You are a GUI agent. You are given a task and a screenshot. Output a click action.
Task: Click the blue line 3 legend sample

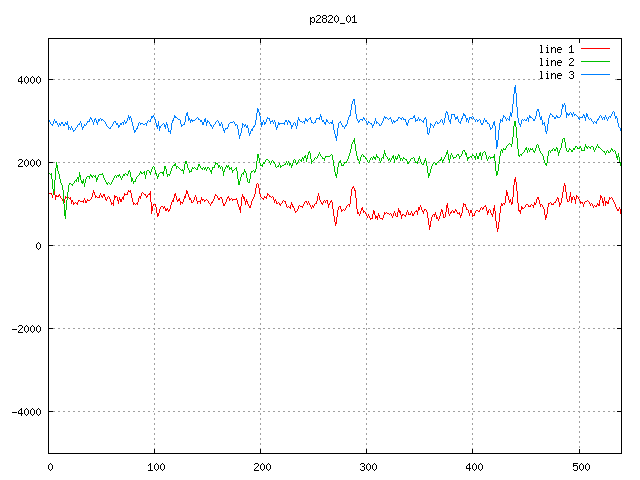[596, 75]
